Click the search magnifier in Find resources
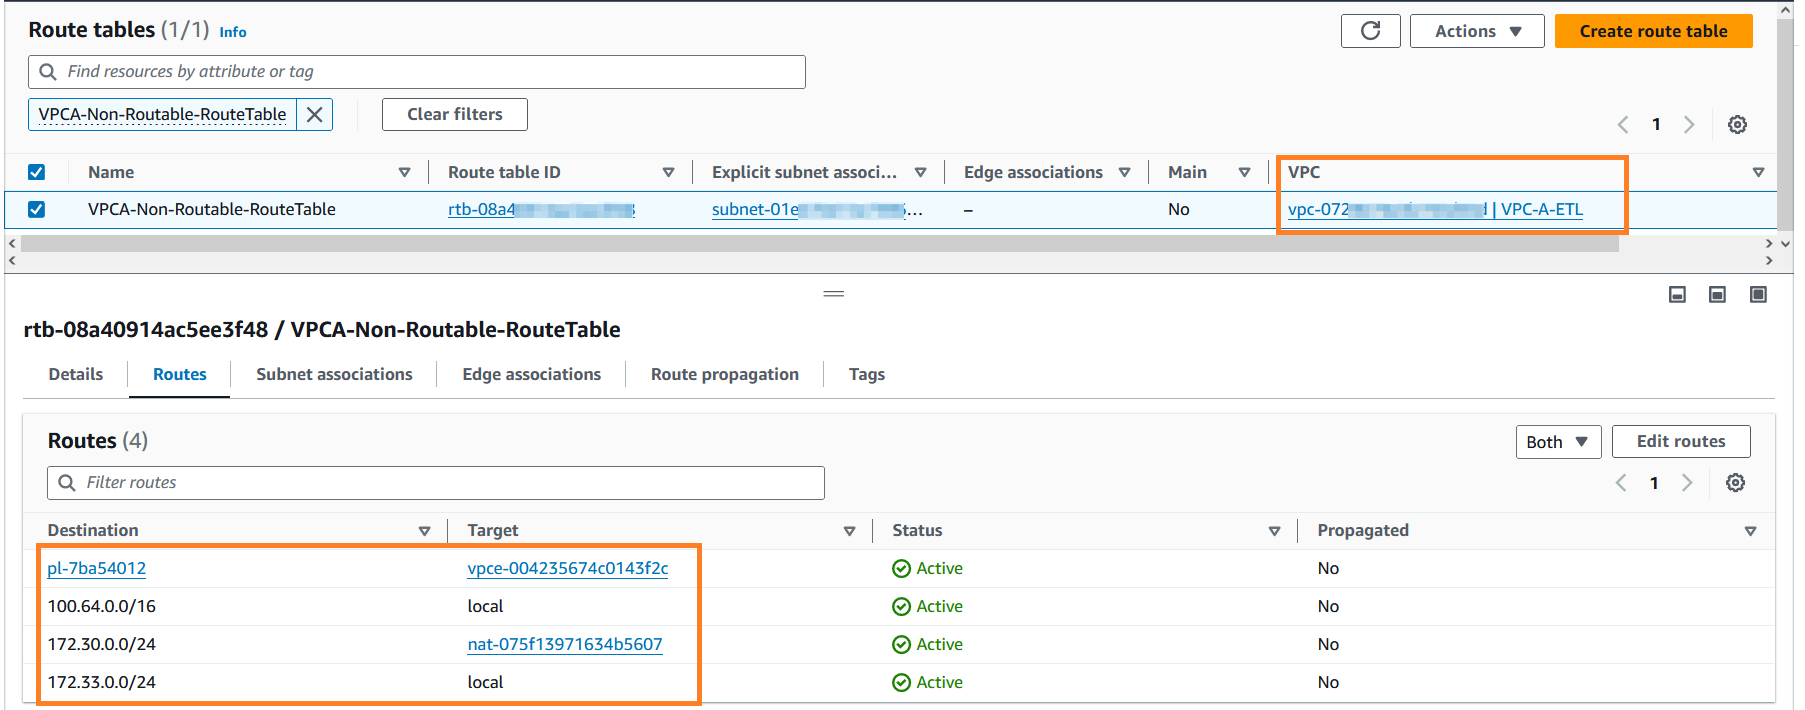The height and width of the screenshot is (710, 1805). coord(48,72)
